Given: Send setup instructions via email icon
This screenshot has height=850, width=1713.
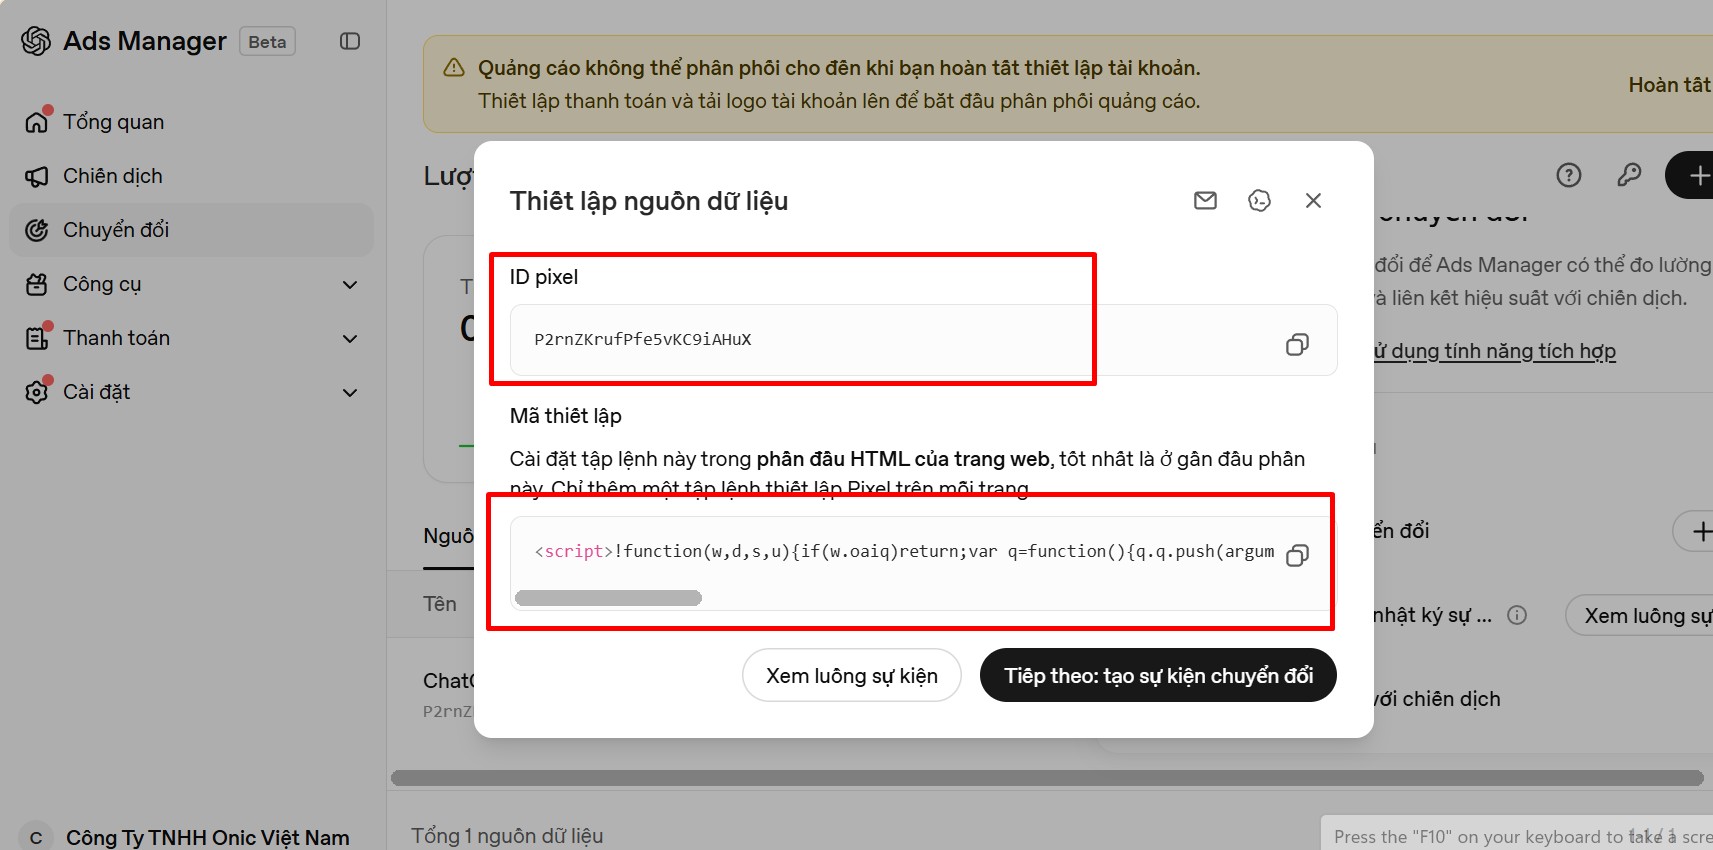Looking at the screenshot, I should click(1206, 201).
